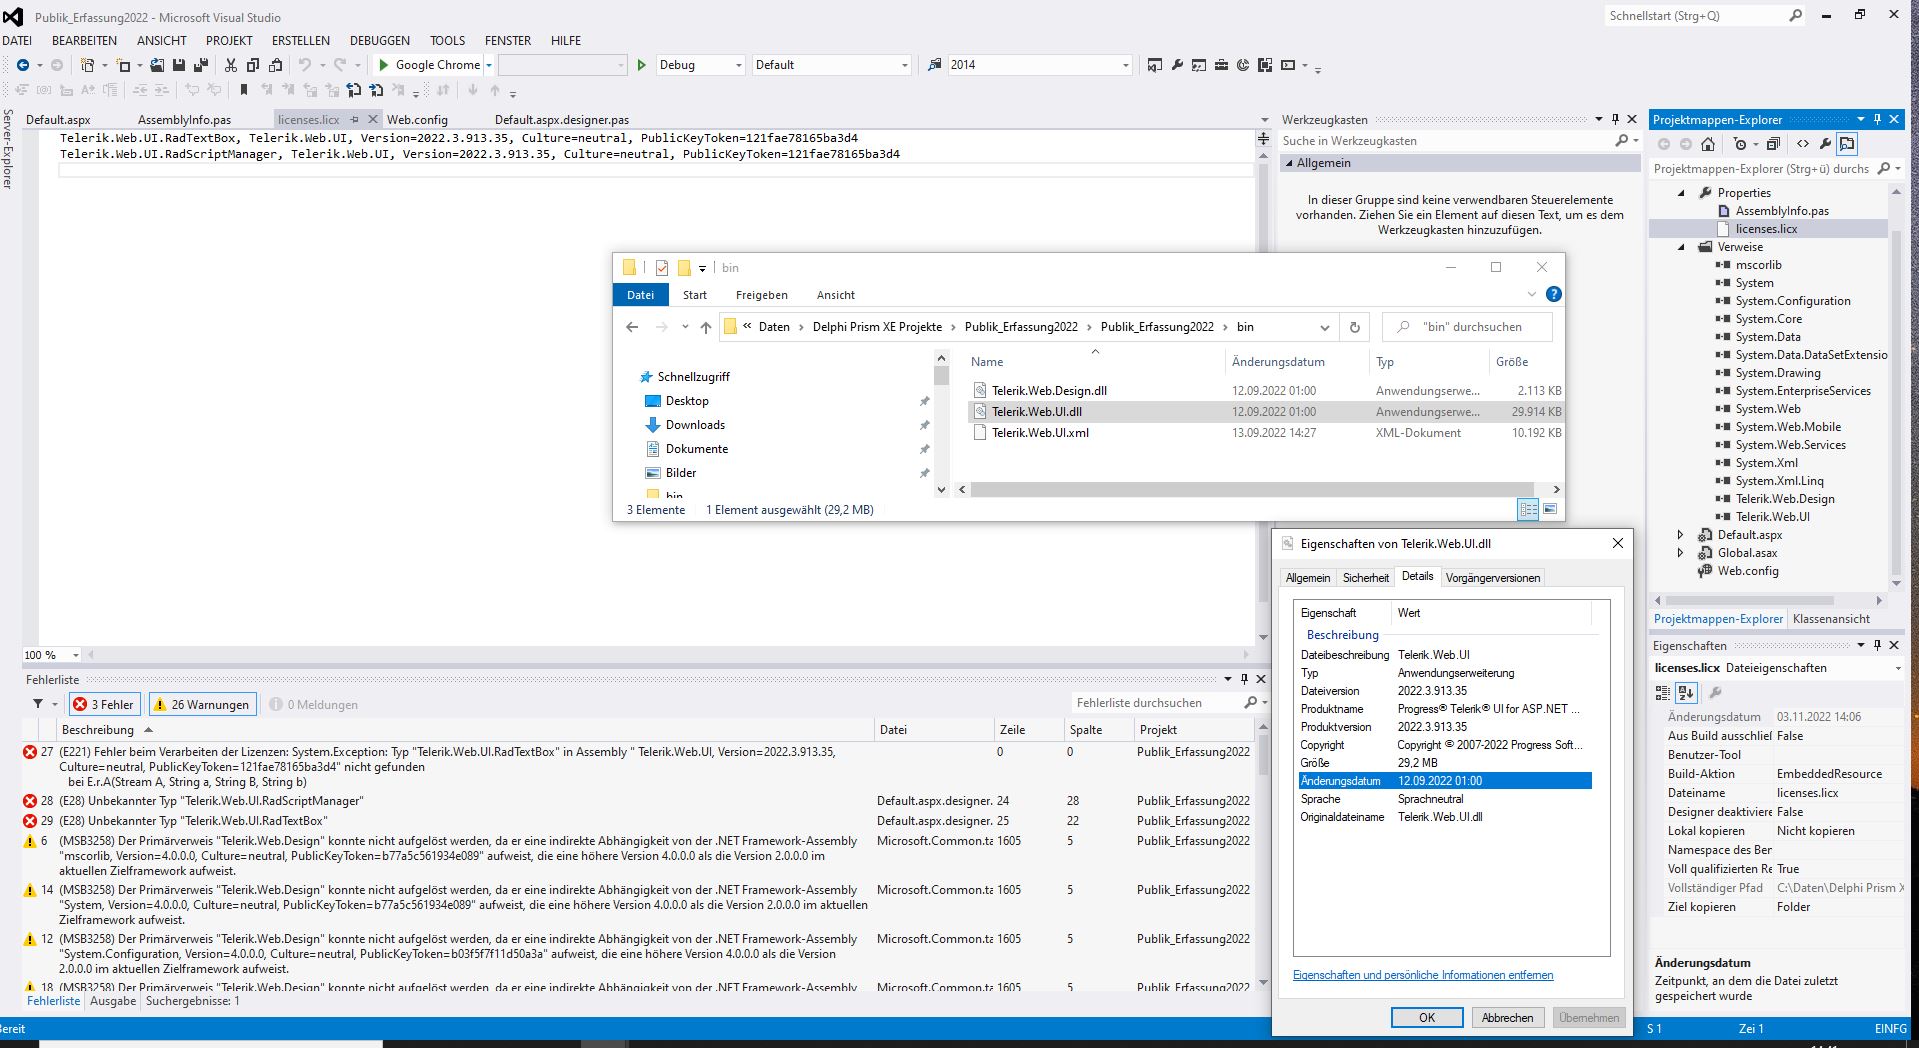
Task: Click the Cut scissors icon
Action: click(230, 65)
